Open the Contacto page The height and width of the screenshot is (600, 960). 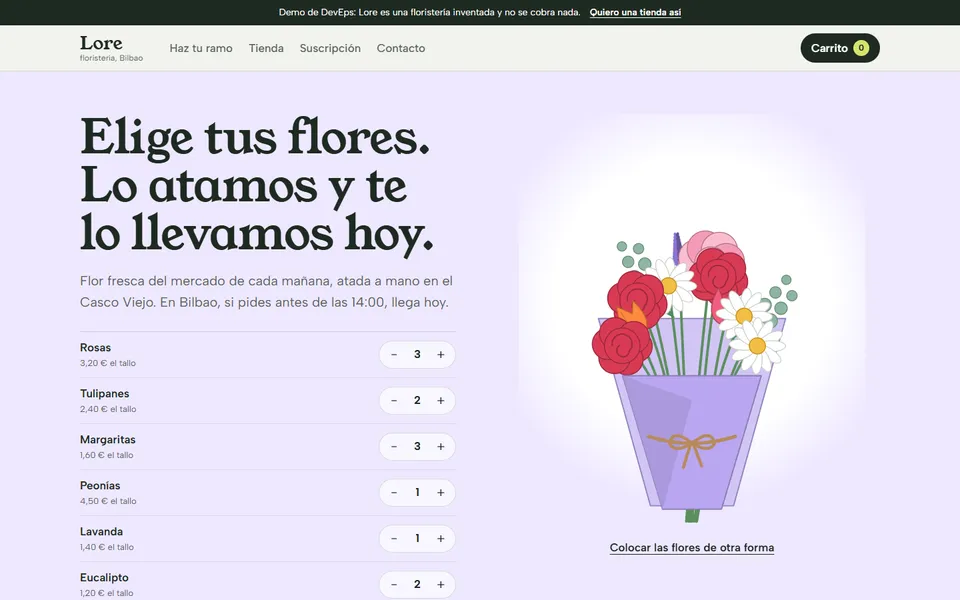pos(400,48)
